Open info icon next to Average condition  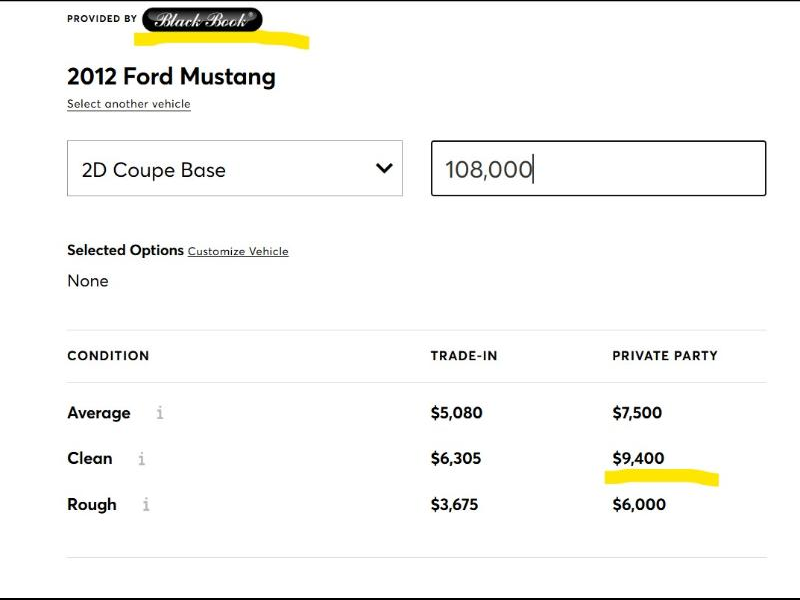[x=159, y=413]
